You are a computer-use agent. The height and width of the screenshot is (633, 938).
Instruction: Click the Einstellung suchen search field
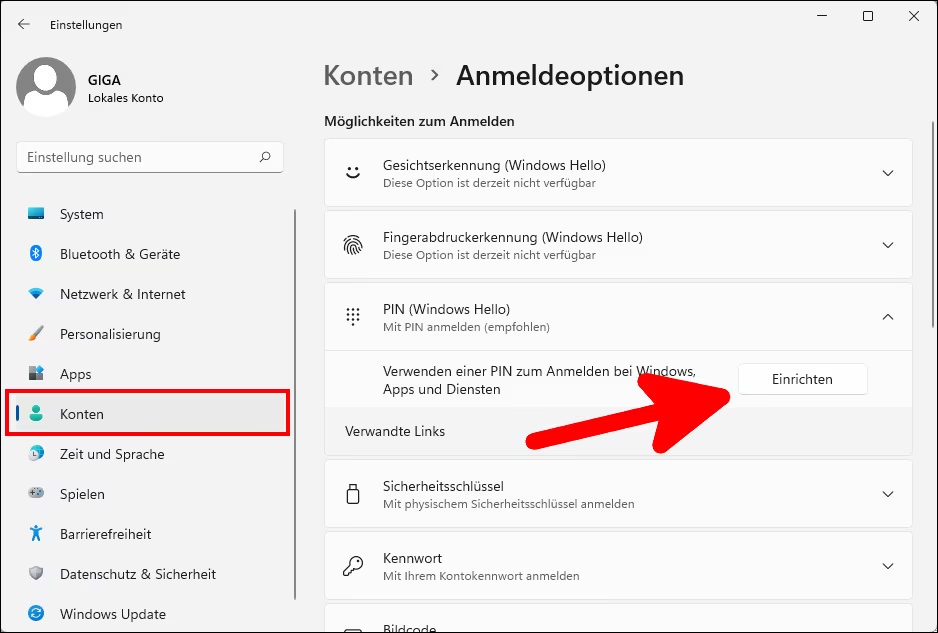coord(140,157)
